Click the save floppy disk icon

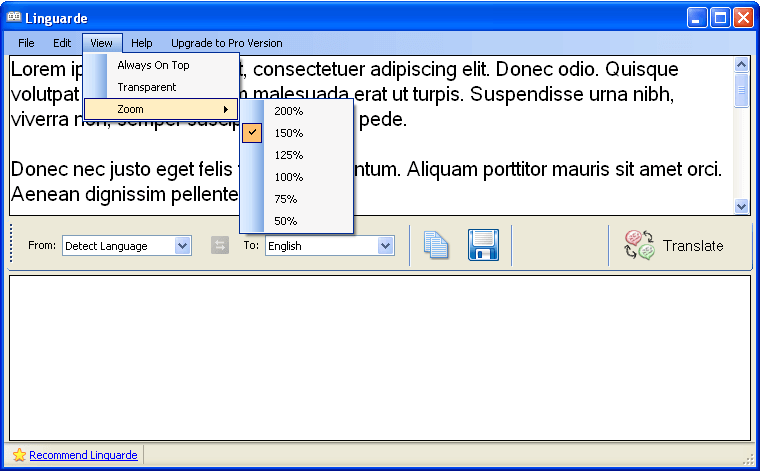[x=483, y=246]
